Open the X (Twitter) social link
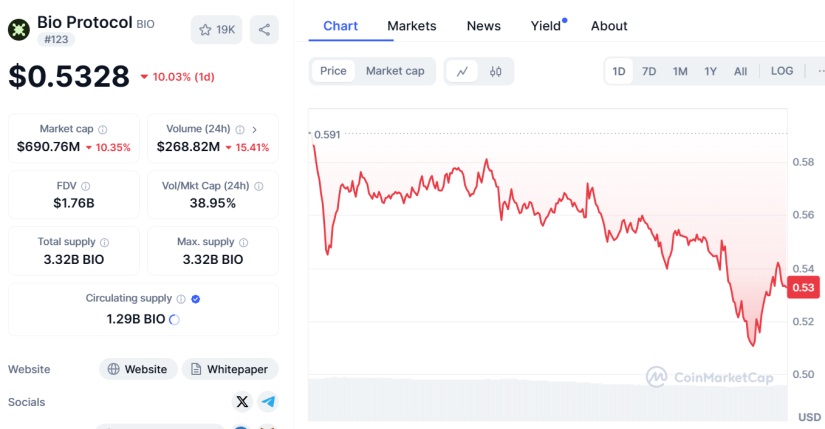 pyautogui.click(x=242, y=402)
